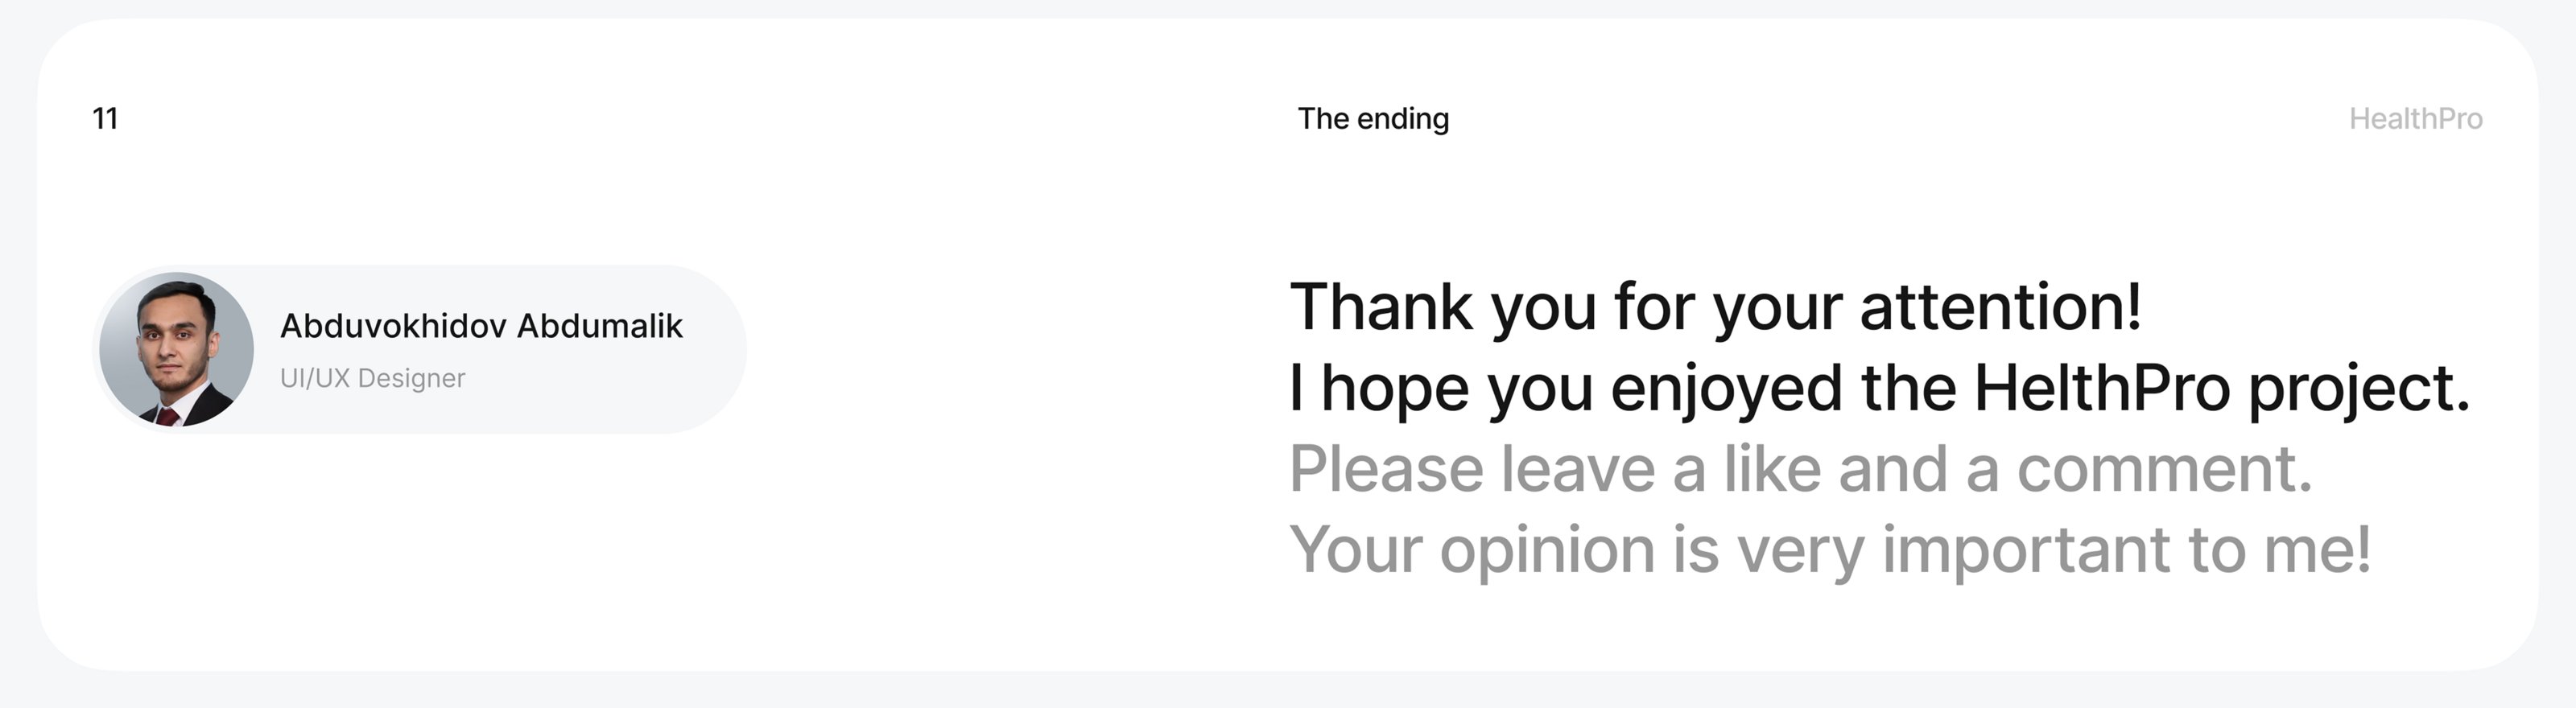Screen dimensions: 2576x708
Task: Open the Abduvokhidov Abdumalik name link
Action: (x=481, y=326)
